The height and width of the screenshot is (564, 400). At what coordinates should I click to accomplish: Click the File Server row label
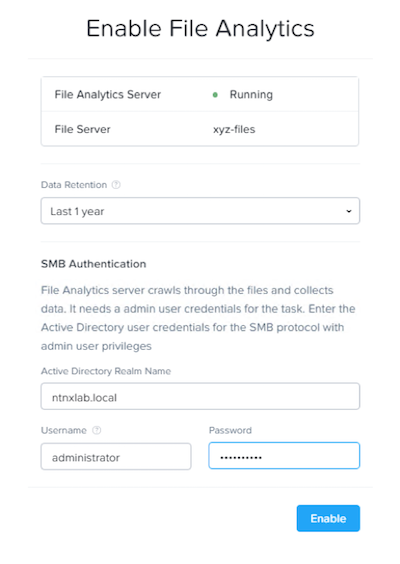coord(82,129)
